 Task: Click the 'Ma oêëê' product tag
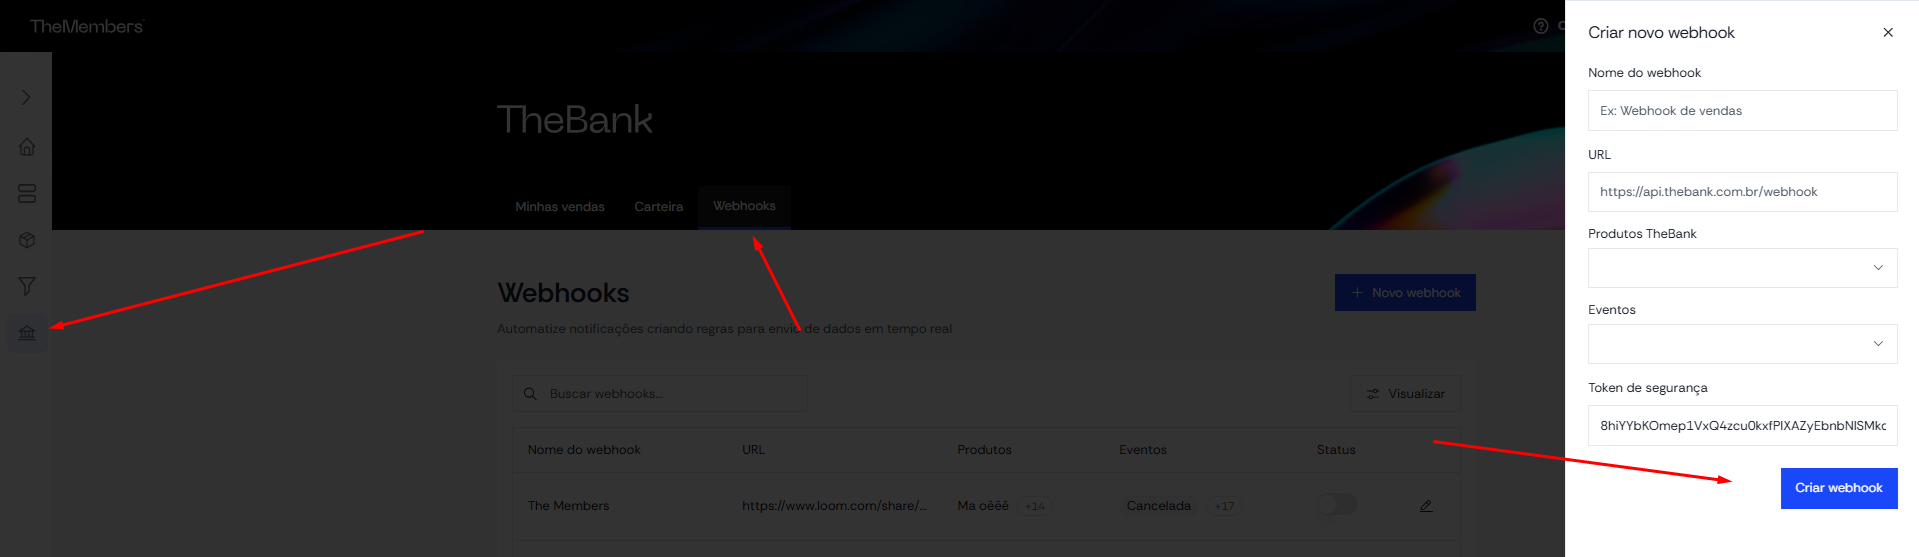(x=983, y=506)
